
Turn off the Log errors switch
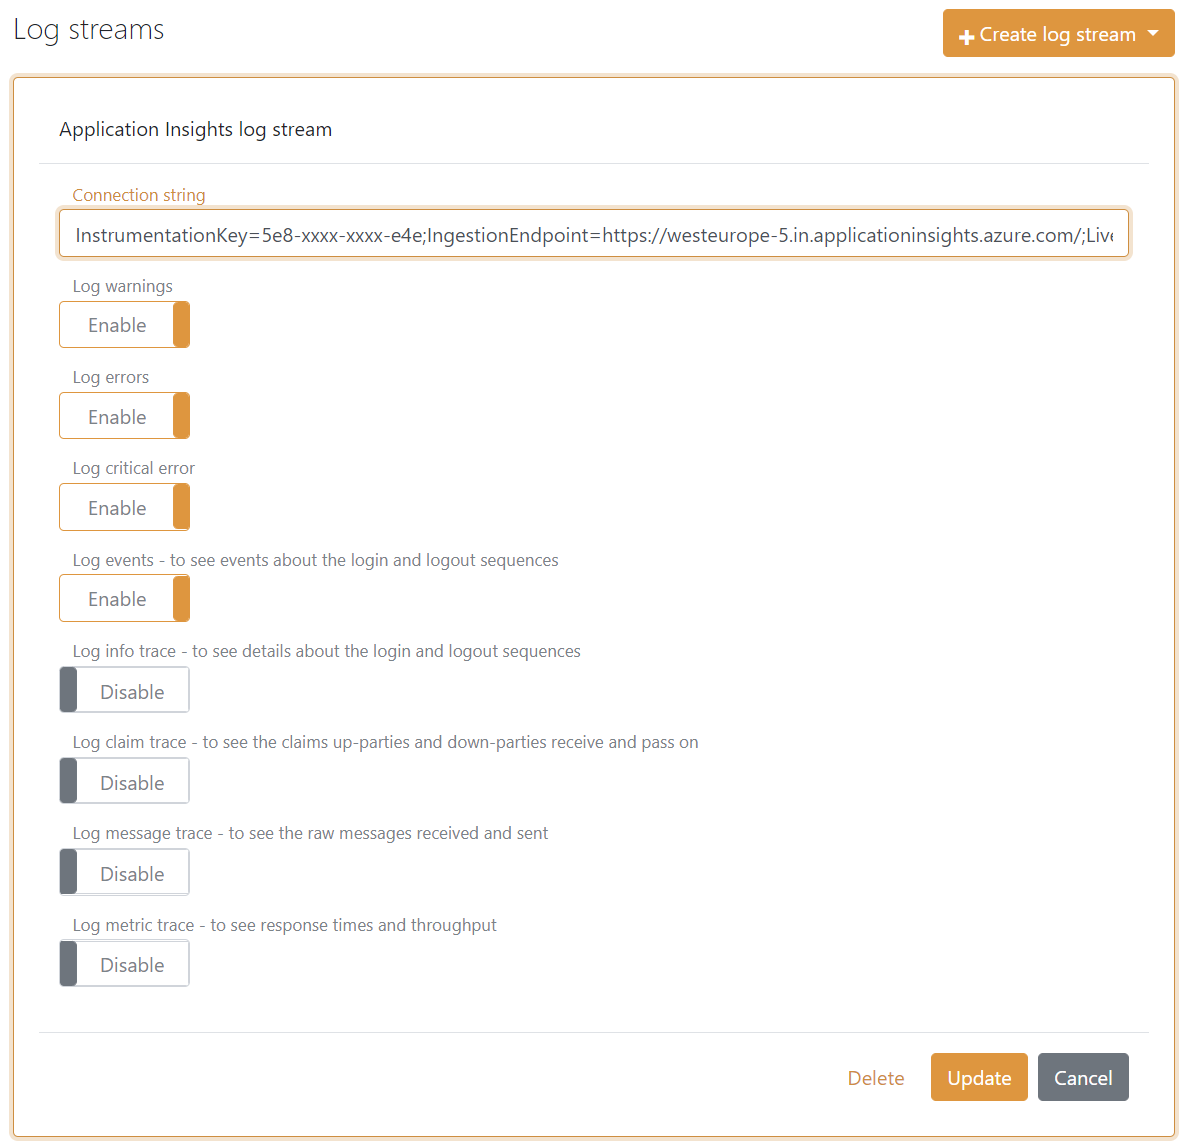pos(124,415)
